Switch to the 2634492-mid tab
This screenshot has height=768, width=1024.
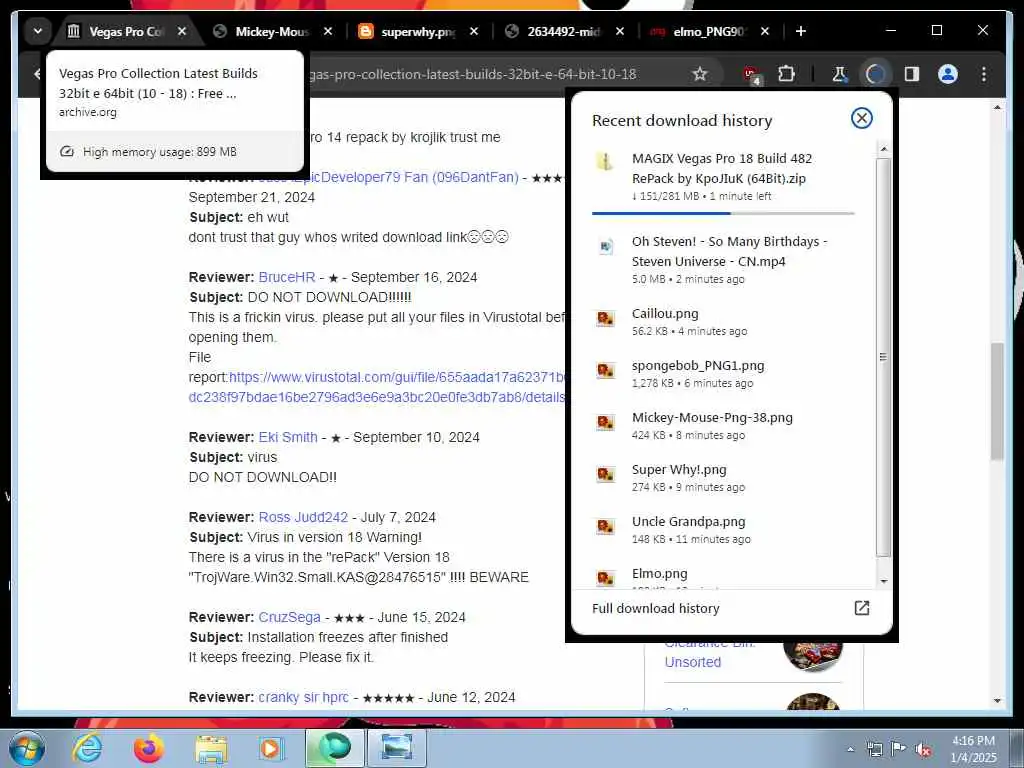(x=564, y=31)
